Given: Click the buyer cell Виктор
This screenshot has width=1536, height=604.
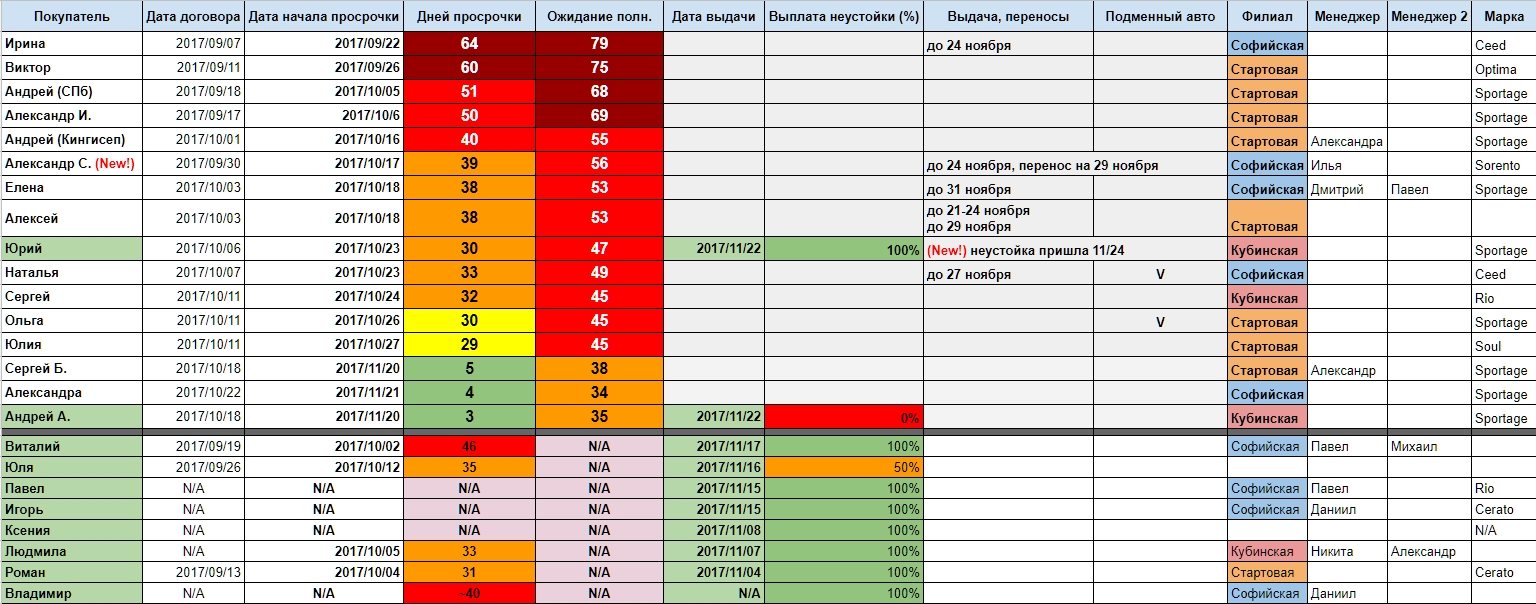Looking at the screenshot, I should pos(70,68).
